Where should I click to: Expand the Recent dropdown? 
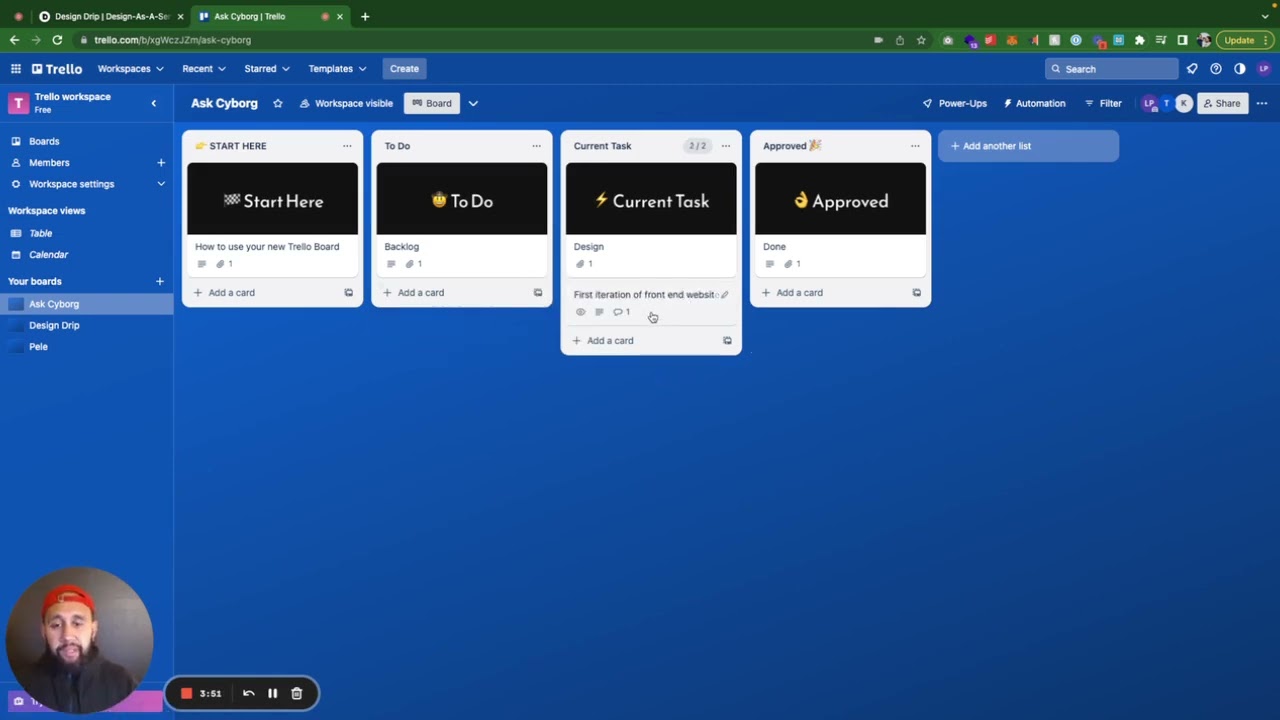(x=204, y=69)
